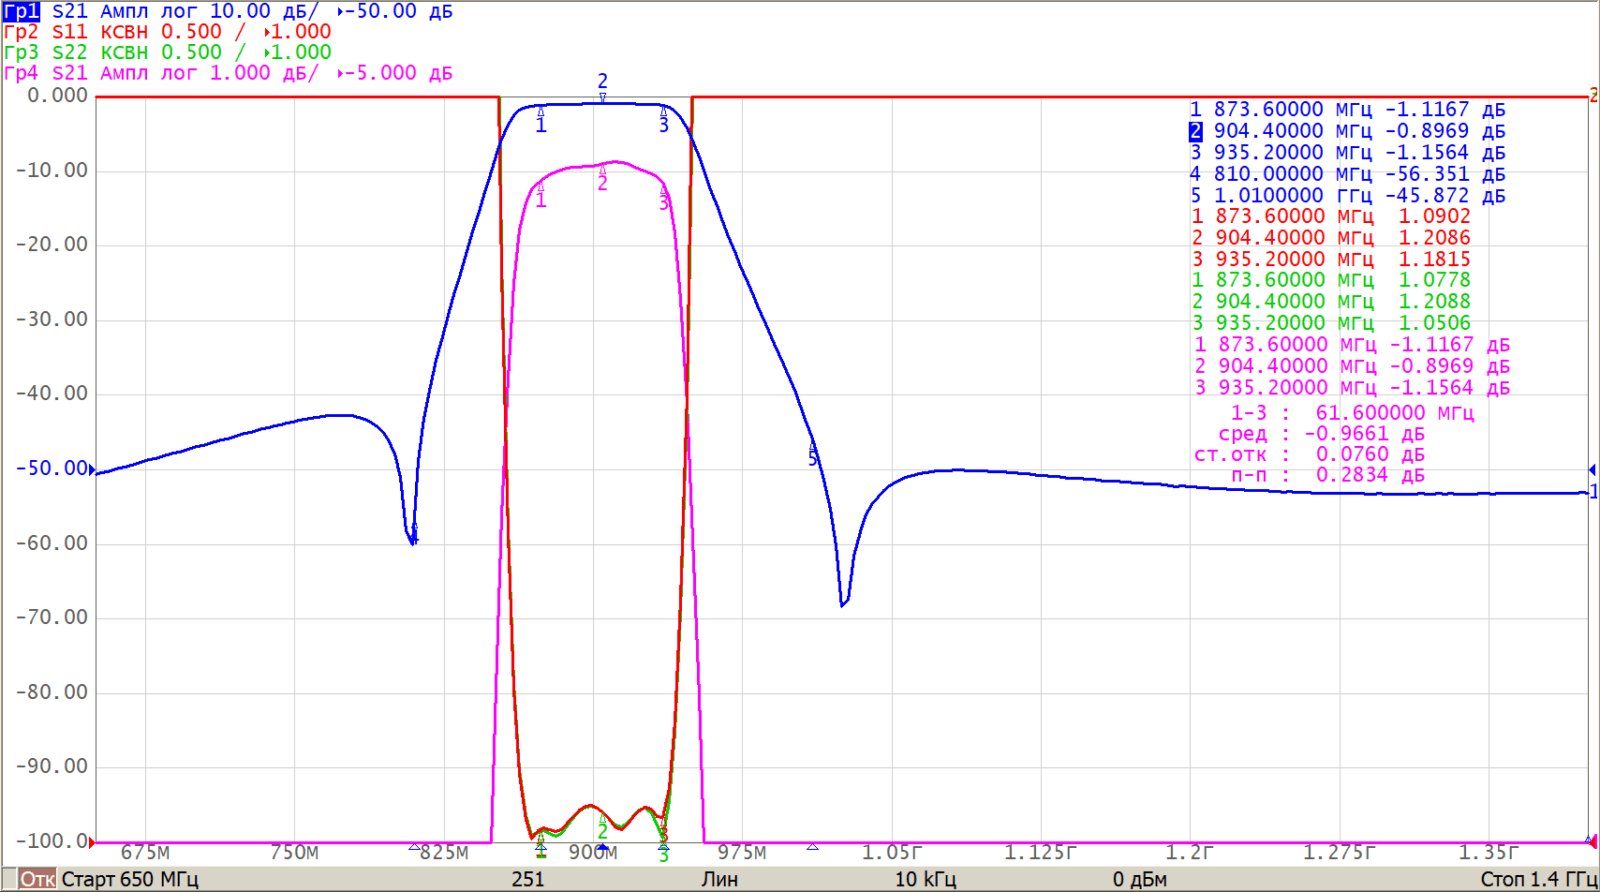Viewport: 1600px width, 892px height.
Task: Select the Гр4 trace label
Action: 21,73
